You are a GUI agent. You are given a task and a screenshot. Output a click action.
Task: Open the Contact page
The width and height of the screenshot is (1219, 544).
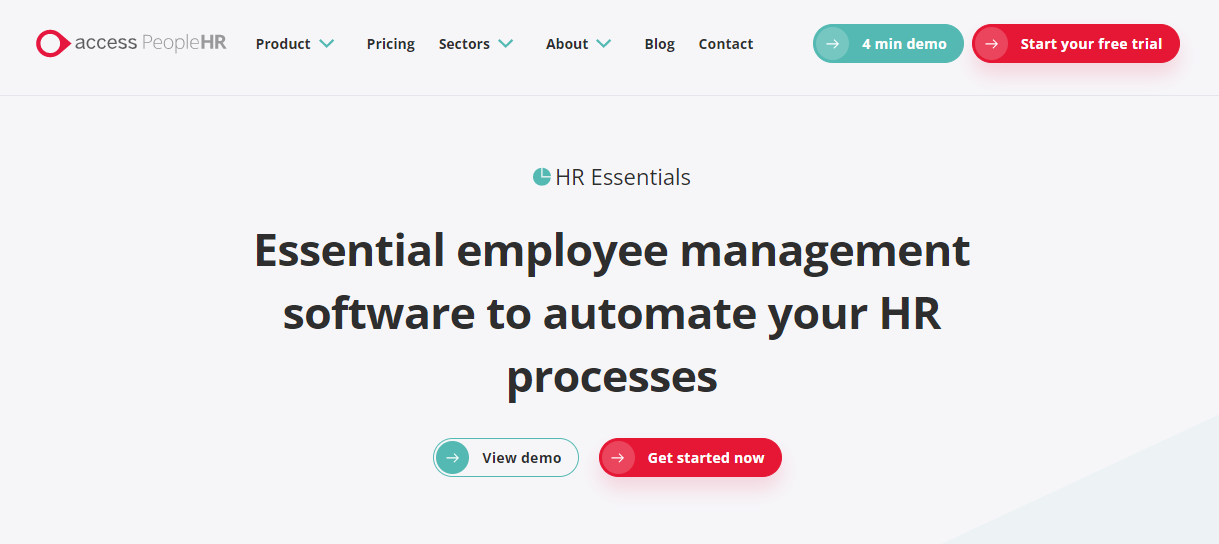click(726, 44)
